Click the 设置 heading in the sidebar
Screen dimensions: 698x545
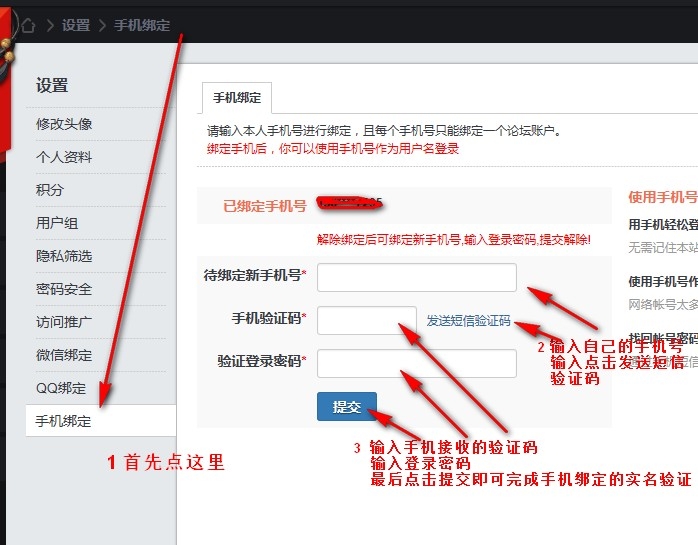pos(52,86)
